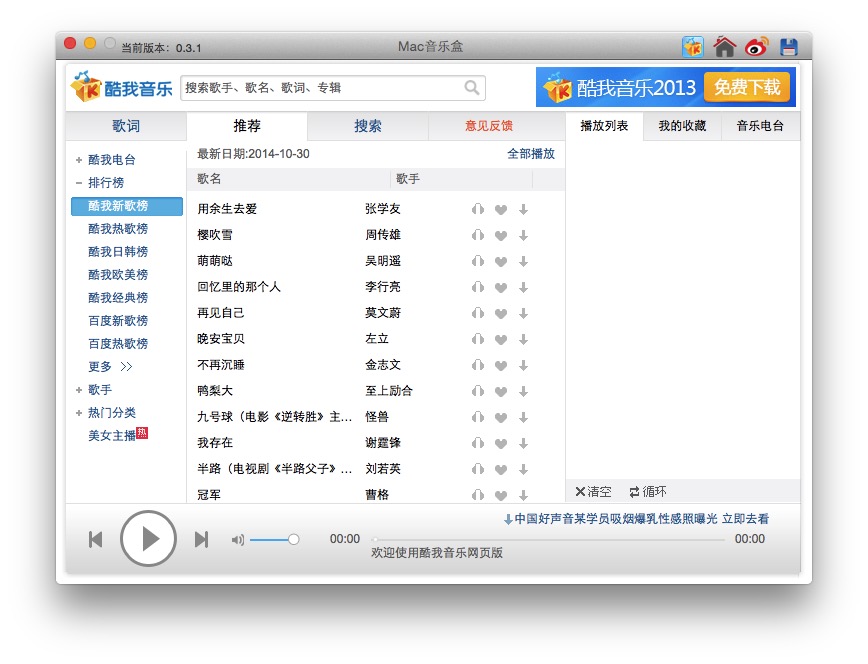Image resolution: width=868 pixels, height=664 pixels.
Task: Download the 九号球 song by 怪兽
Action: tap(523, 418)
